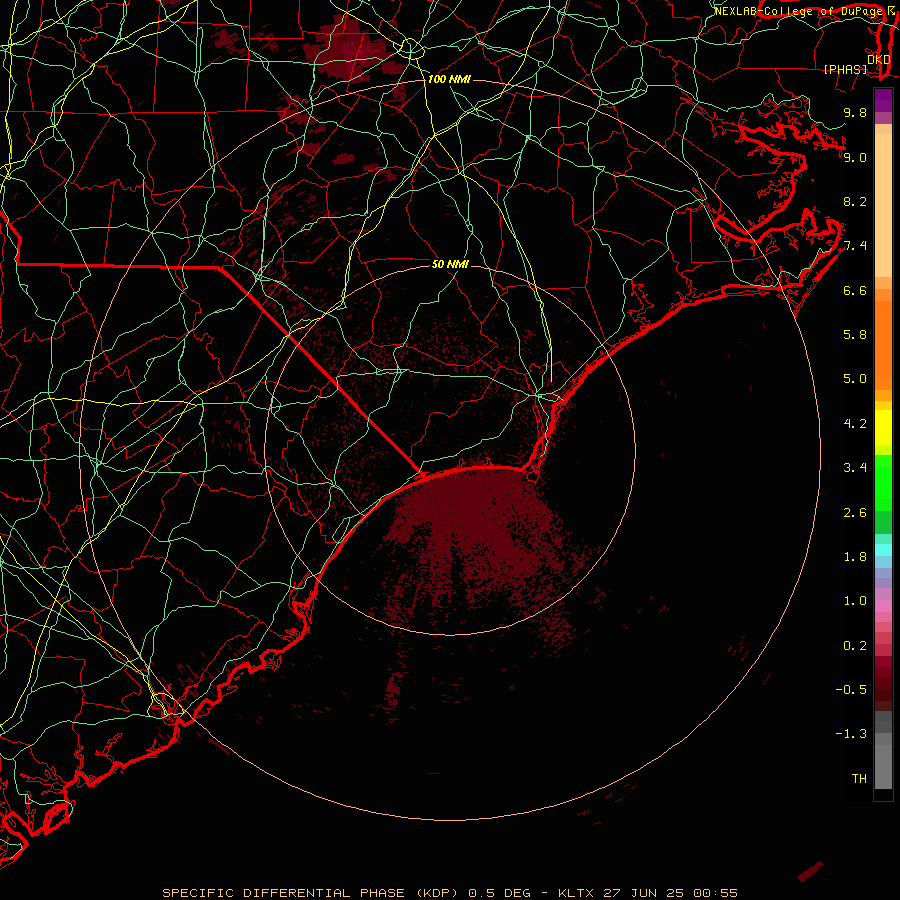
Task: Click the 3.4 value on the color scale
Action: pos(855,468)
